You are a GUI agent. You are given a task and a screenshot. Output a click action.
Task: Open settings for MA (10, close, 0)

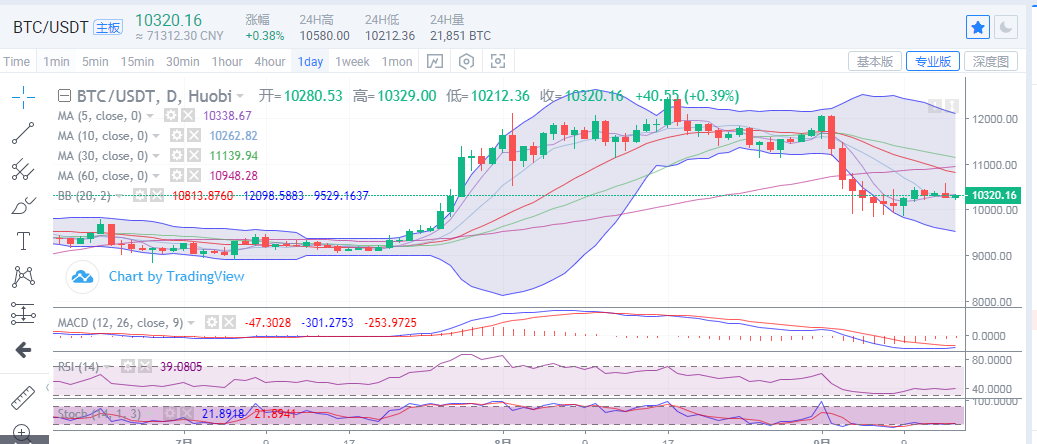[x=177, y=136]
